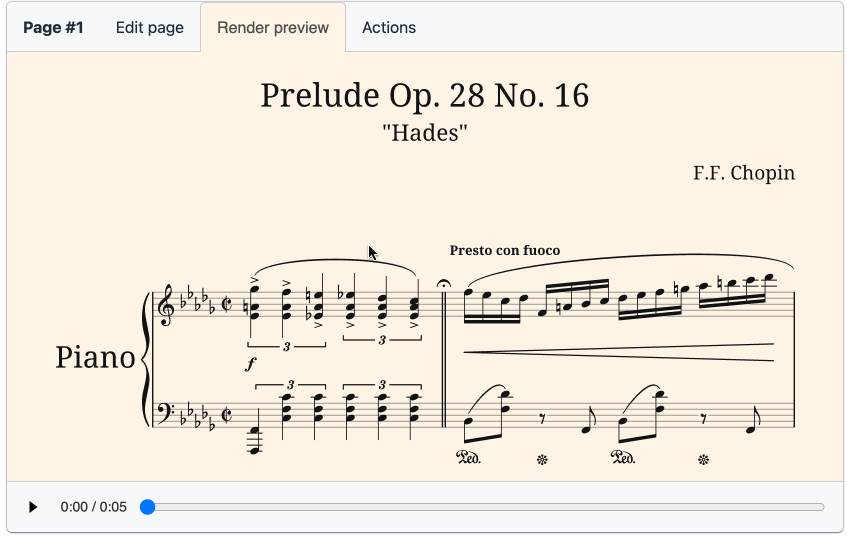The height and width of the screenshot is (537, 847).
Task: Click the "Hades" subtitle text
Action: (x=425, y=133)
